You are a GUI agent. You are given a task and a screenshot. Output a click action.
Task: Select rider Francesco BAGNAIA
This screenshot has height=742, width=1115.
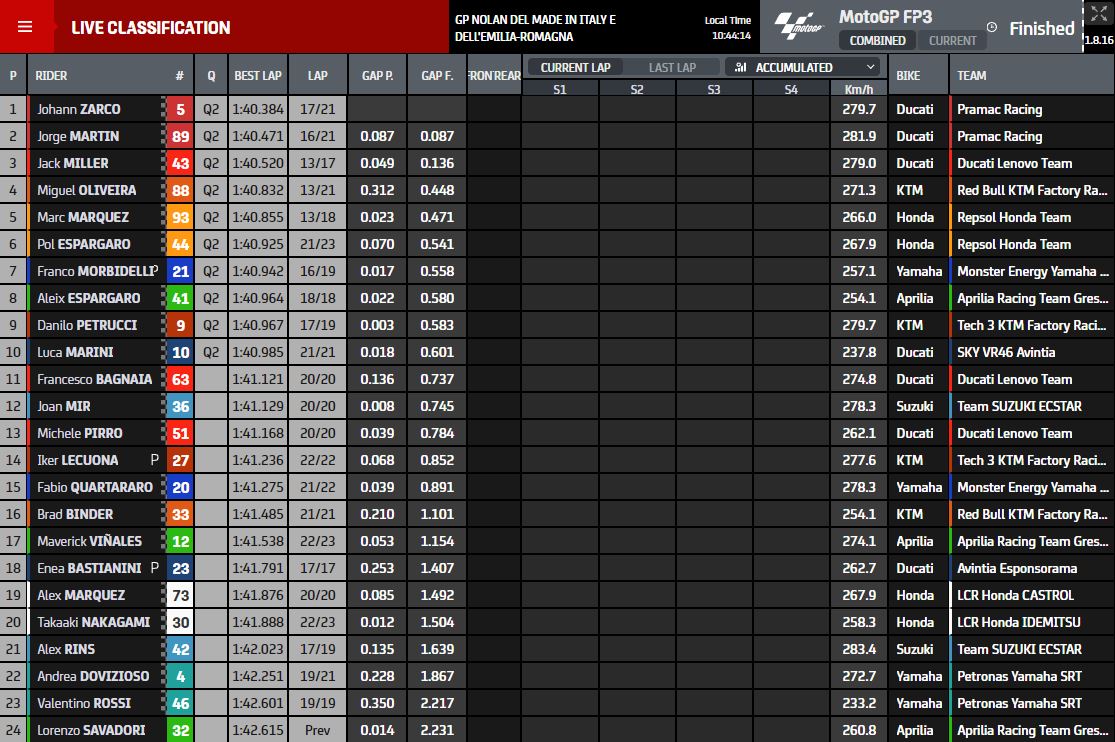(x=95, y=380)
